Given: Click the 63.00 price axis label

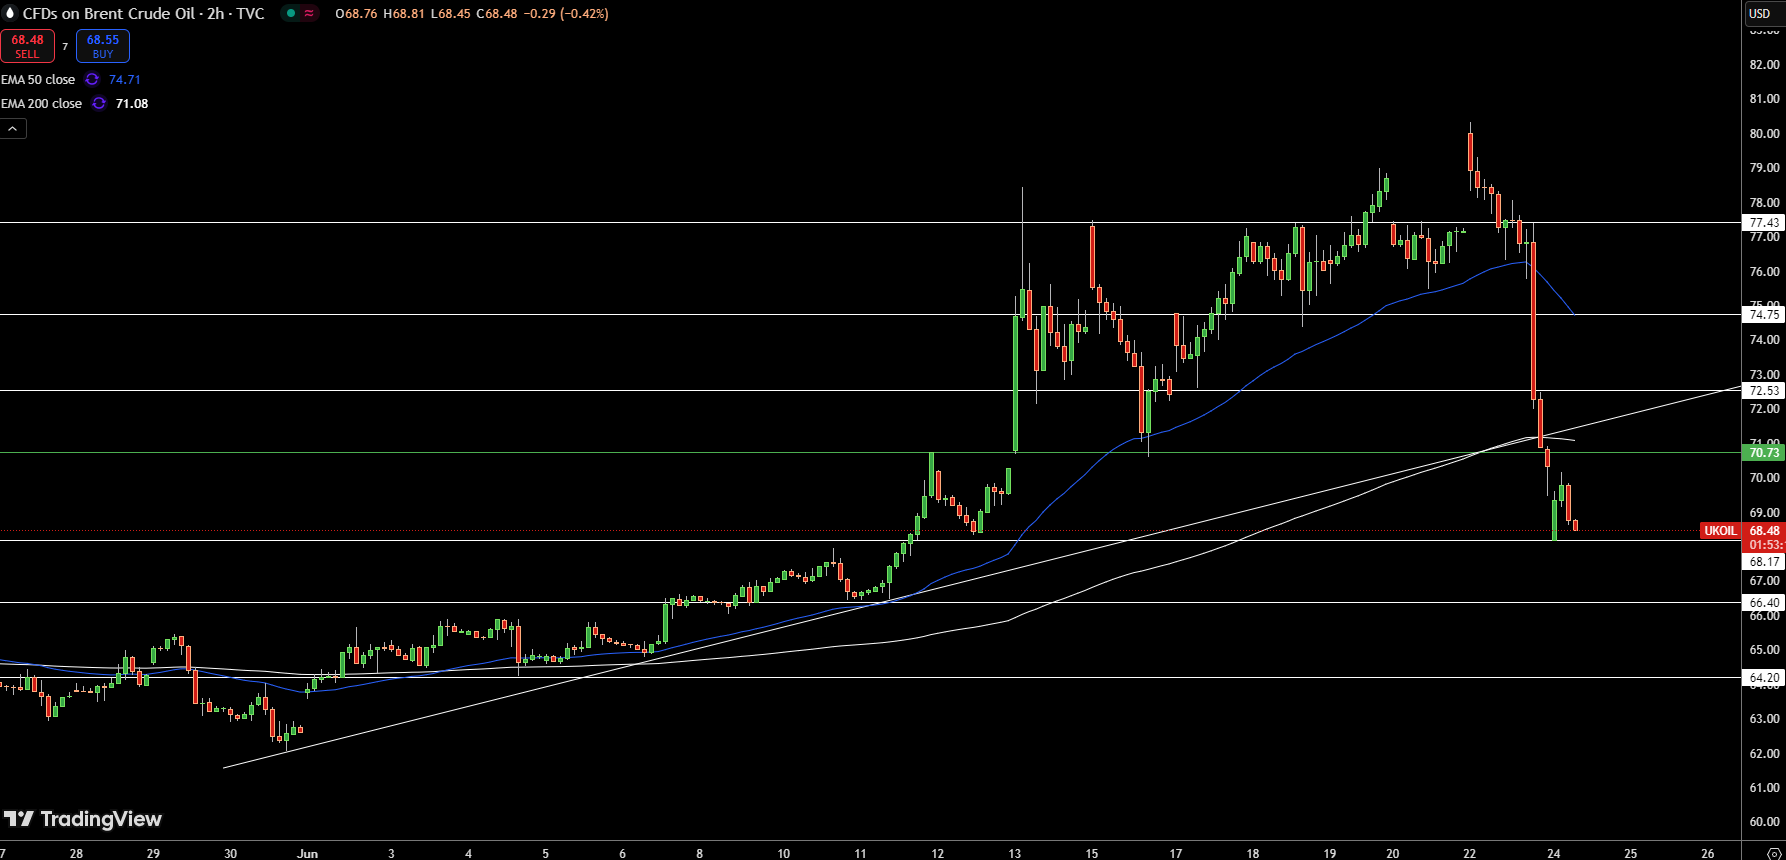Looking at the screenshot, I should tap(1764, 719).
